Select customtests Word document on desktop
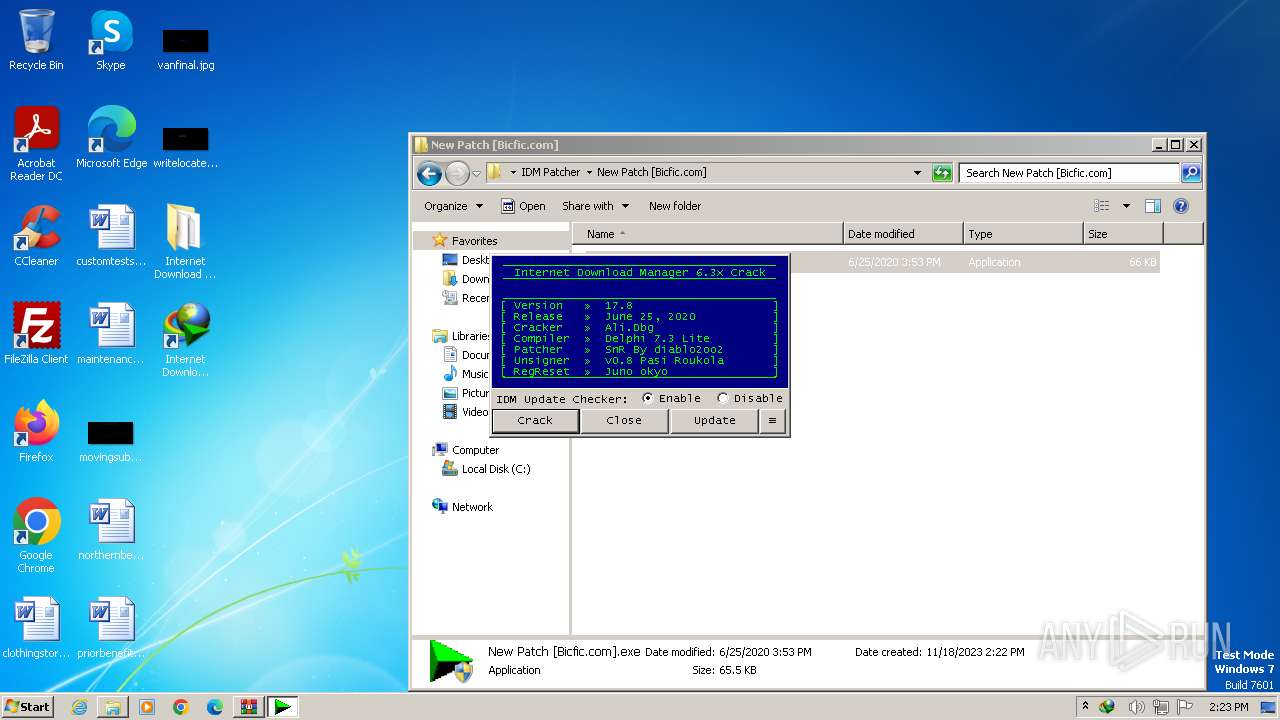 click(x=111, y=237)
